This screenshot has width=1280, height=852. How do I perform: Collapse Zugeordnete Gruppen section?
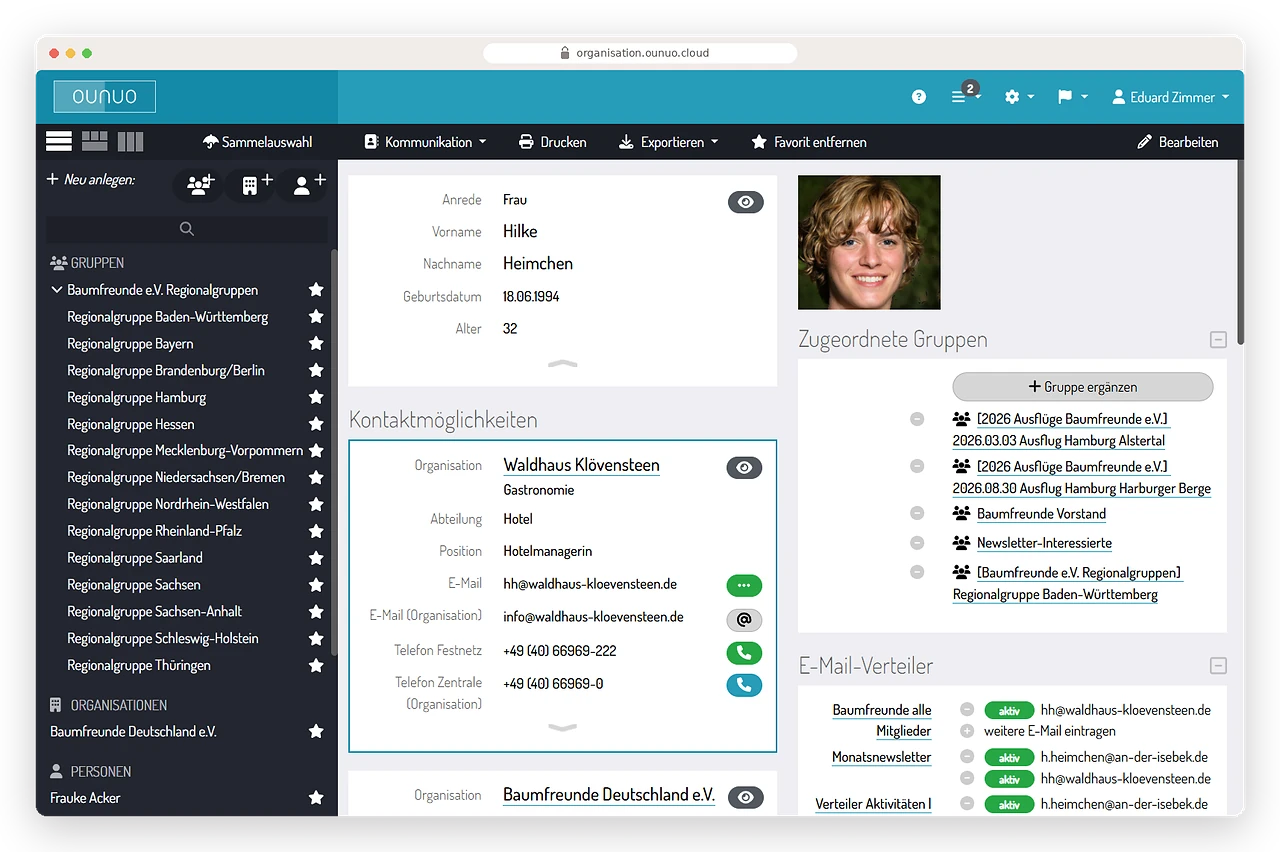coord(1218,340)
